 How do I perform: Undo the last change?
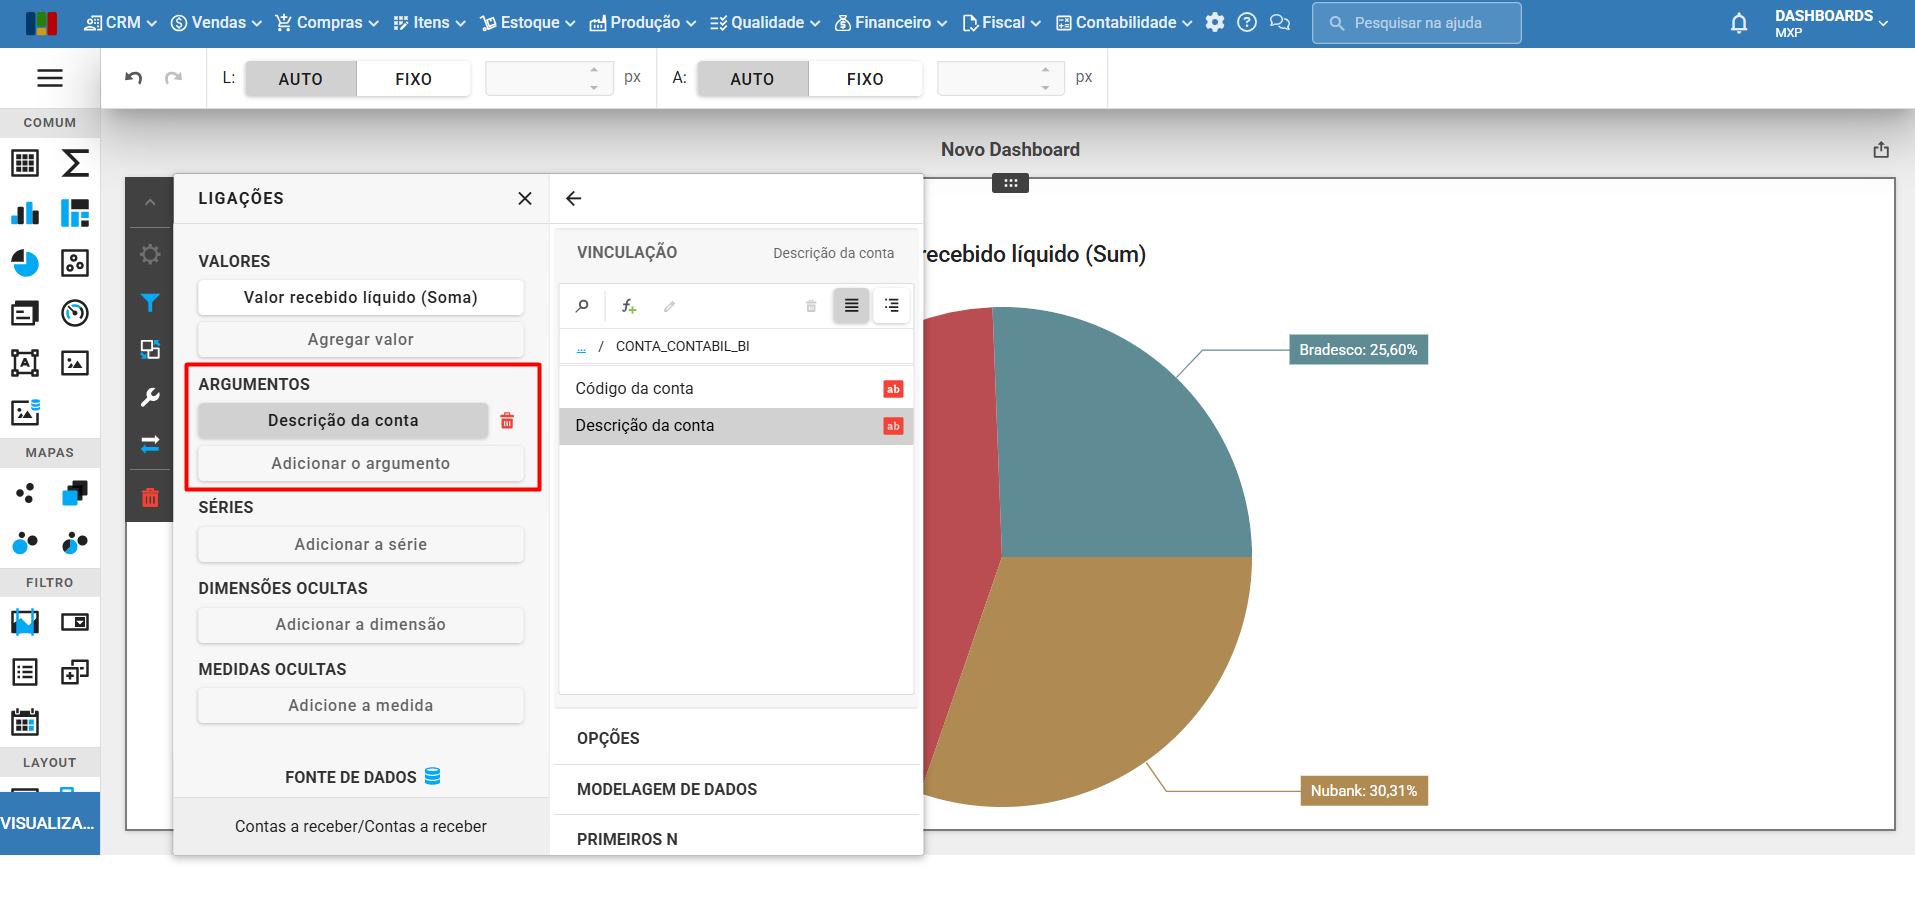133,78
